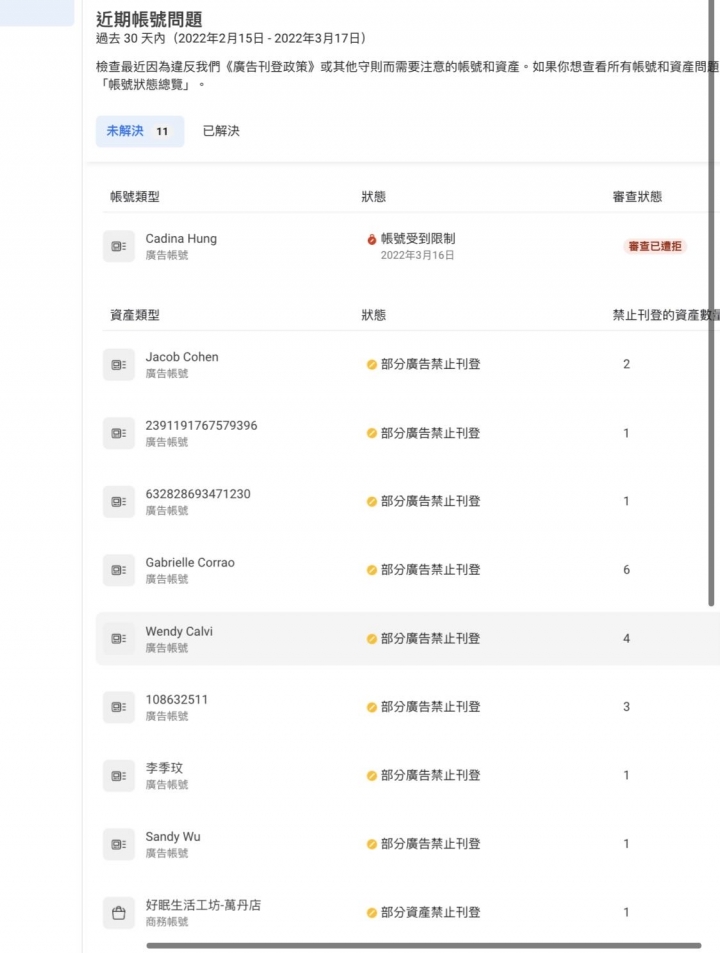This screenshot has width=720, height=953.
Task: Click the ad account icon beside Gabrielle Corrao
Action: click(x=118, y=570)
